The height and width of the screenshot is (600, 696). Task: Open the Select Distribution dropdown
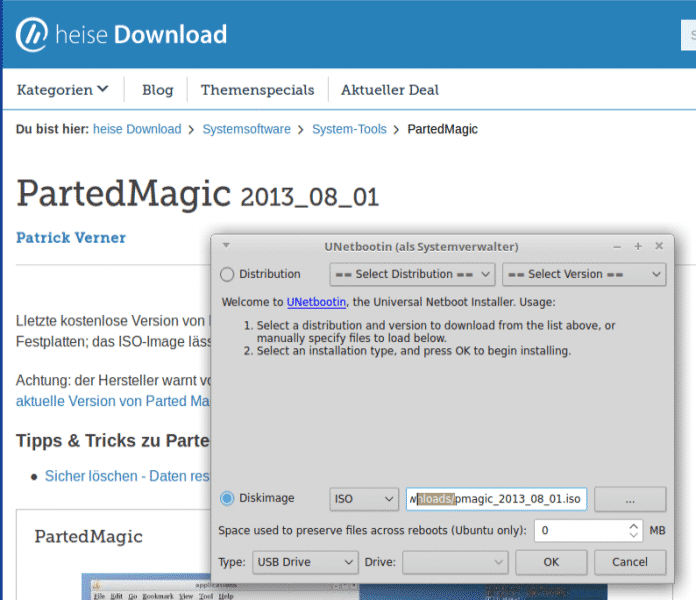tap(412, 274)
